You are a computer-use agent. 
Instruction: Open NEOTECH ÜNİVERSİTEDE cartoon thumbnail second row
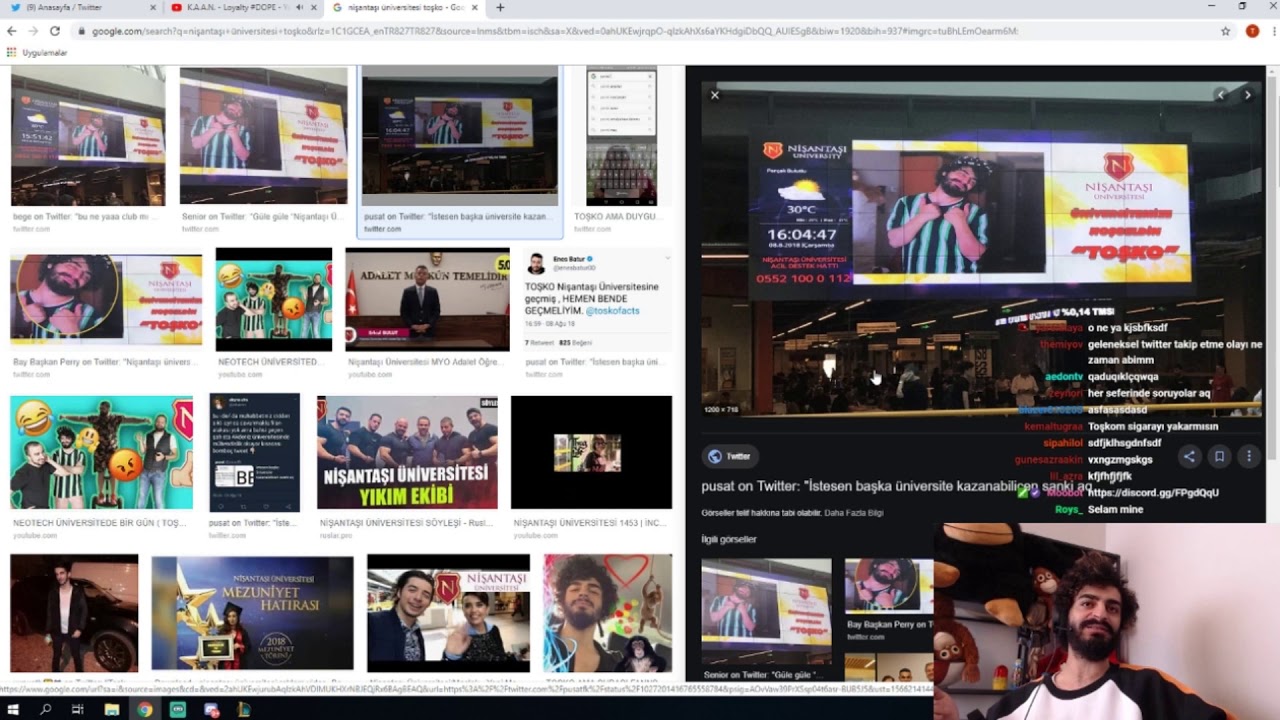(x=274, y=299)
